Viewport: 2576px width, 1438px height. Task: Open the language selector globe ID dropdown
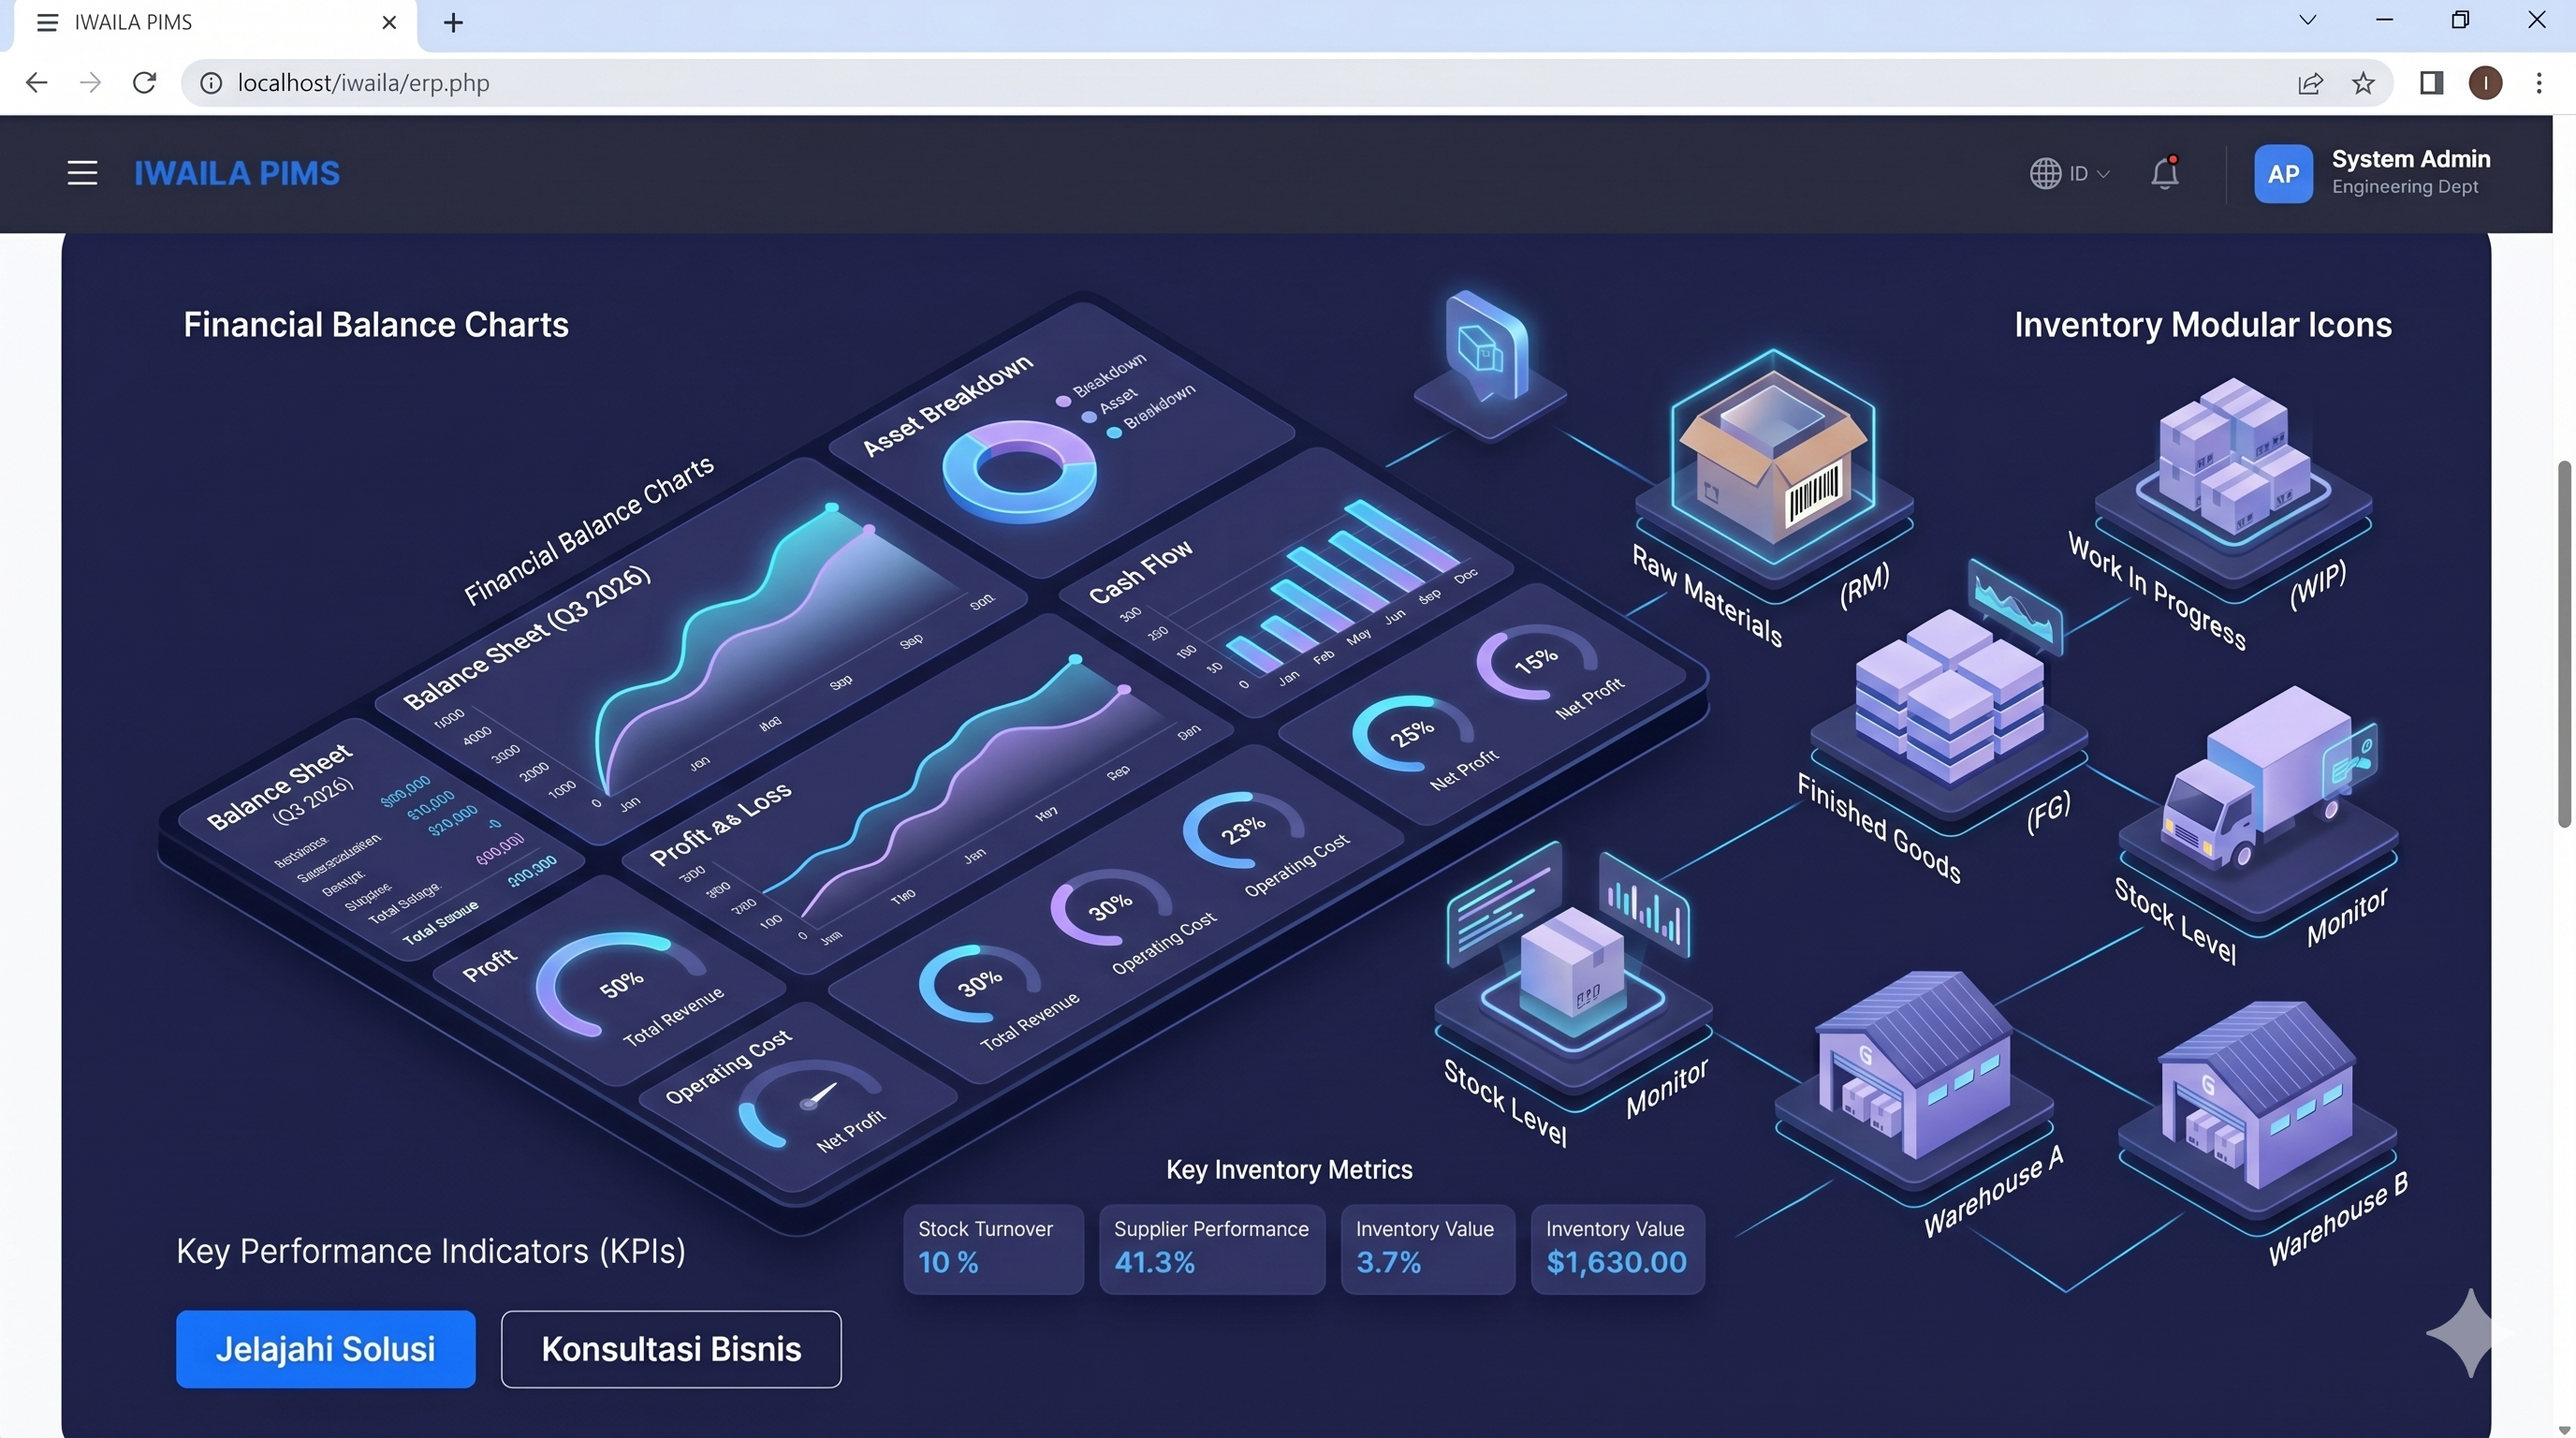click(2069, 173)
